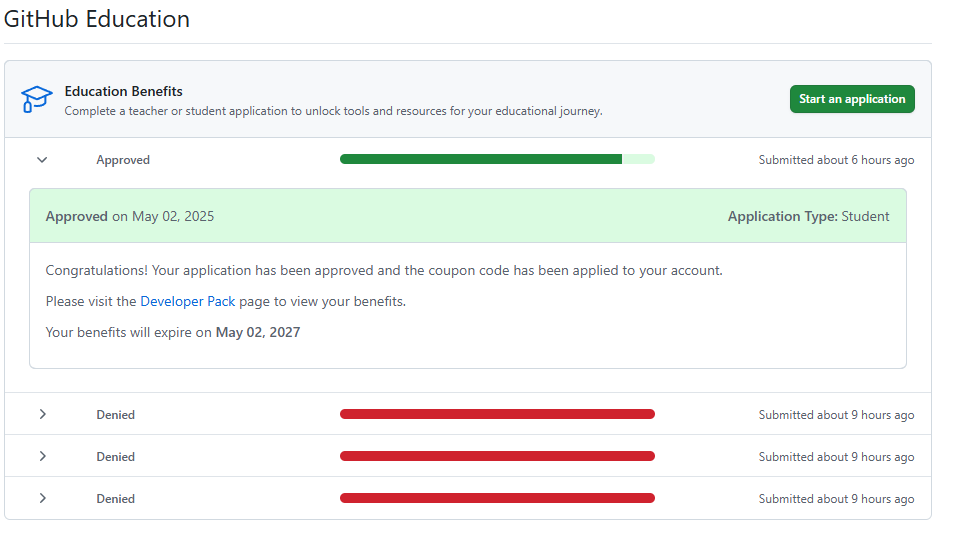The height and width of the screenshot is (551, 967).
Task: Expand the third Denied application chevron
Action: [43, 498]
